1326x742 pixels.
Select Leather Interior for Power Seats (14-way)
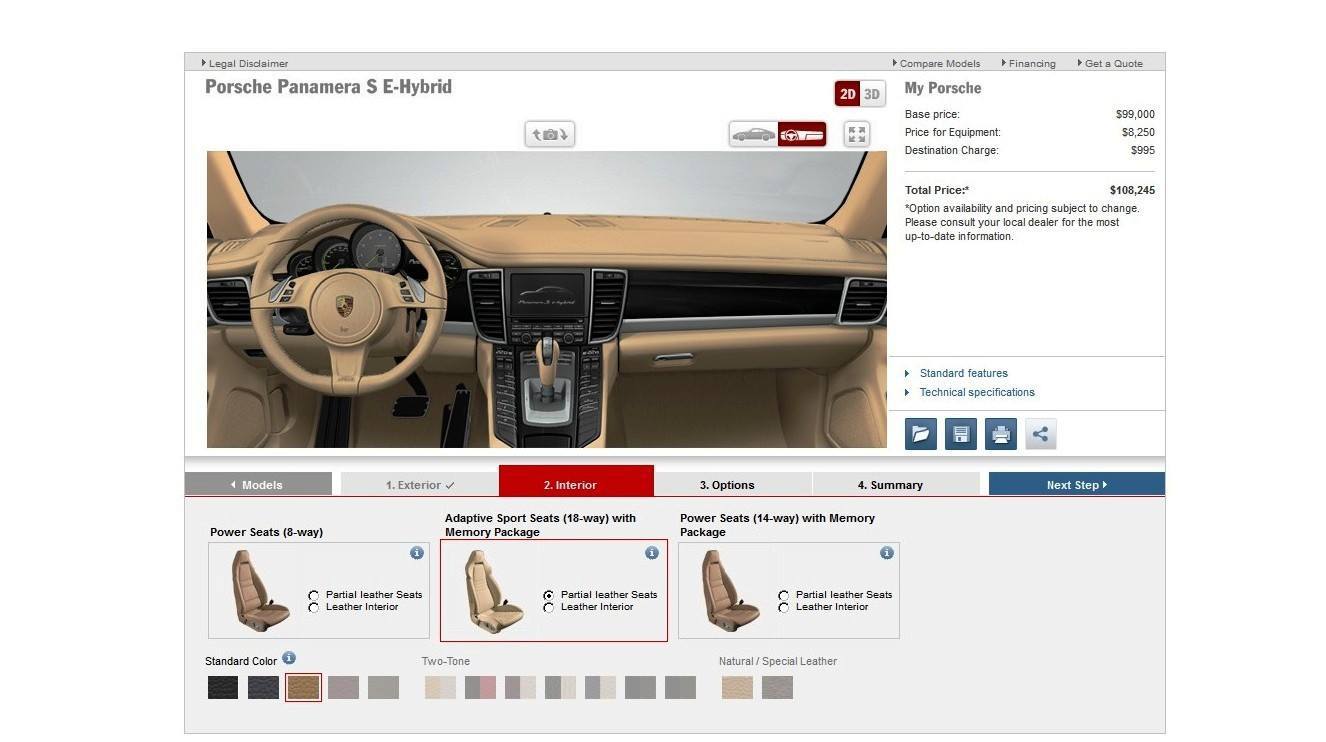(x=784, y=607)
